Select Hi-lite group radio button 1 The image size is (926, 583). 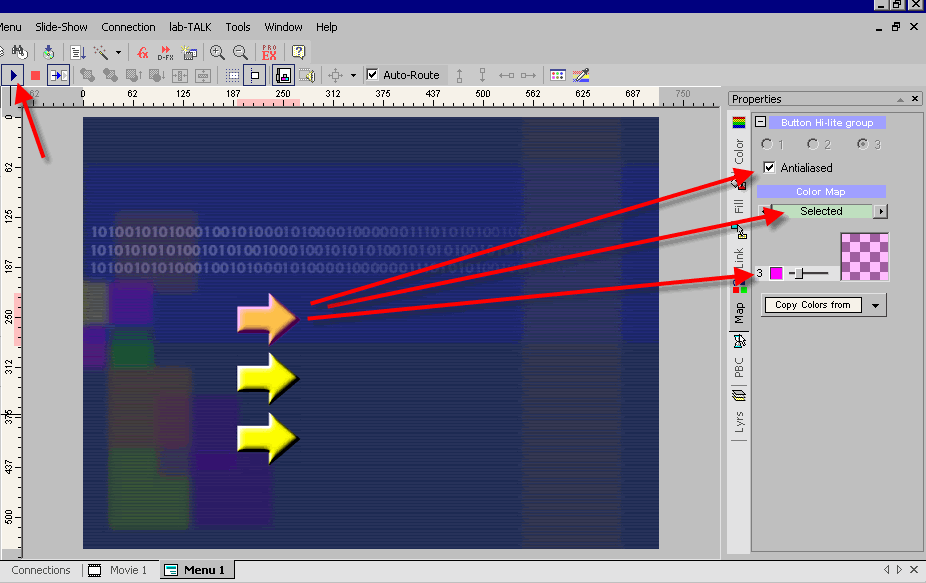(x=767, y=144)
